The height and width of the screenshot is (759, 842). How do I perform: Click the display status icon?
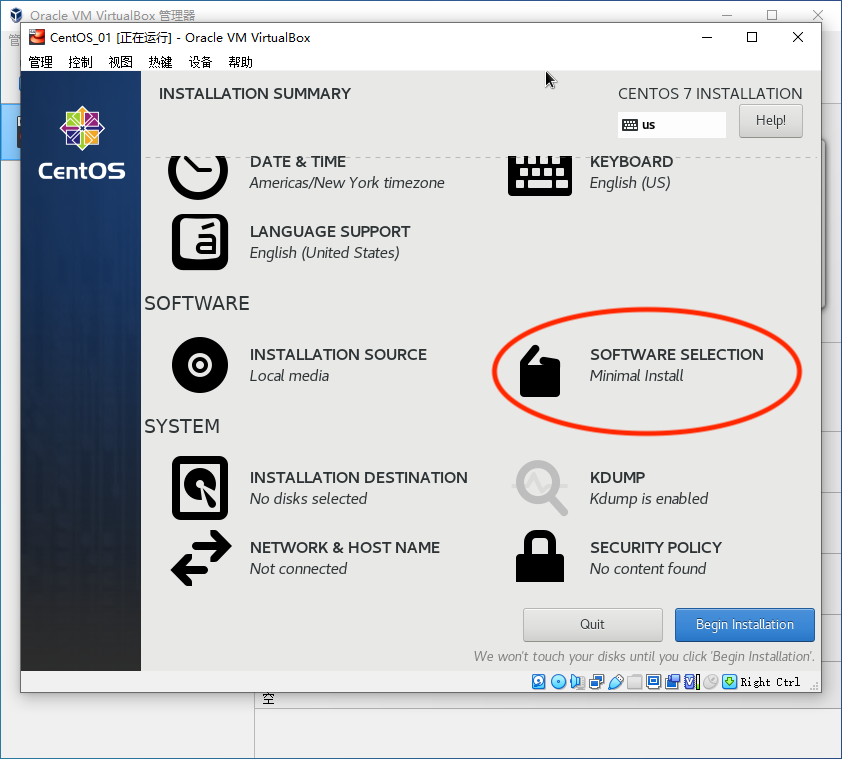(654, 682)
